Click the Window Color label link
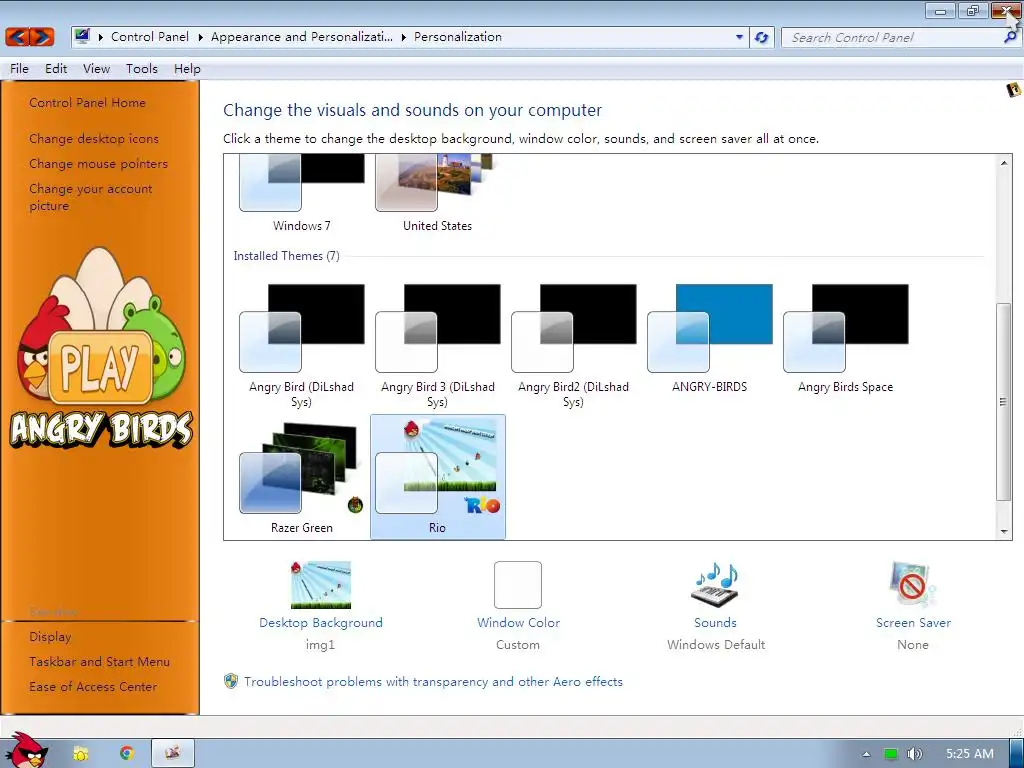The width and height of the screenshot is (1024, 768). pos(519,622)
